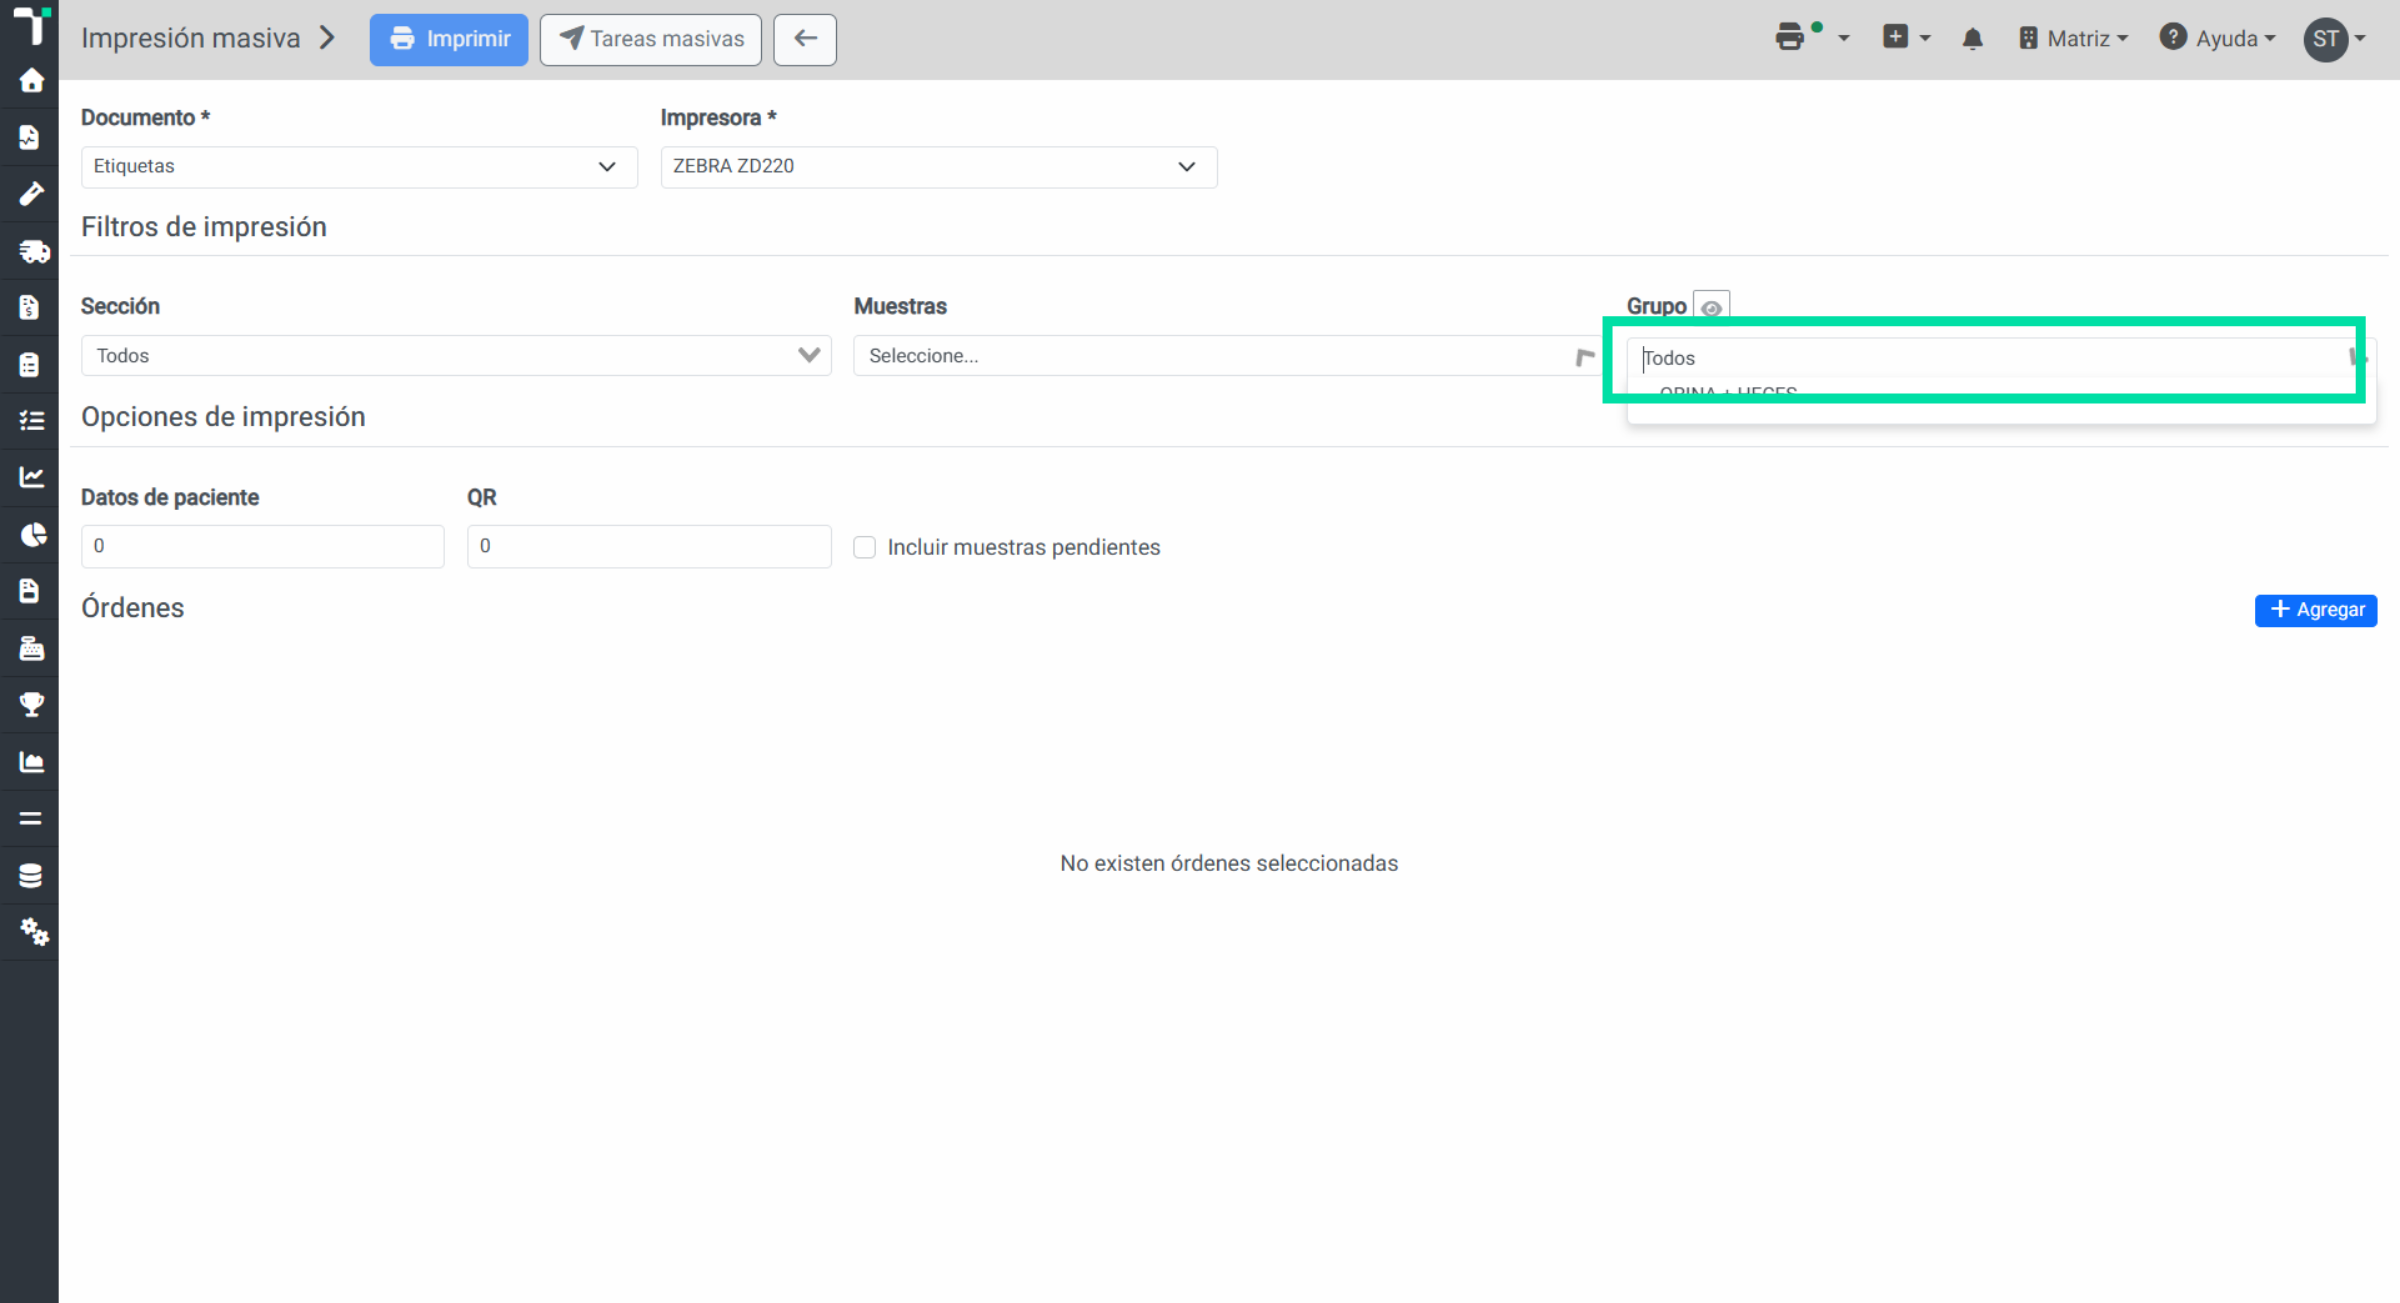Open the Documento Etiquetas dropdown
This screenshot has width=2400, height=1303.
pos(359,166)
